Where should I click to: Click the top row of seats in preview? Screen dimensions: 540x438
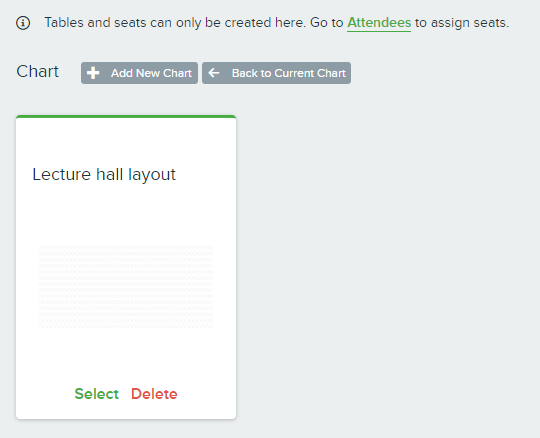(x=126, y=247)
